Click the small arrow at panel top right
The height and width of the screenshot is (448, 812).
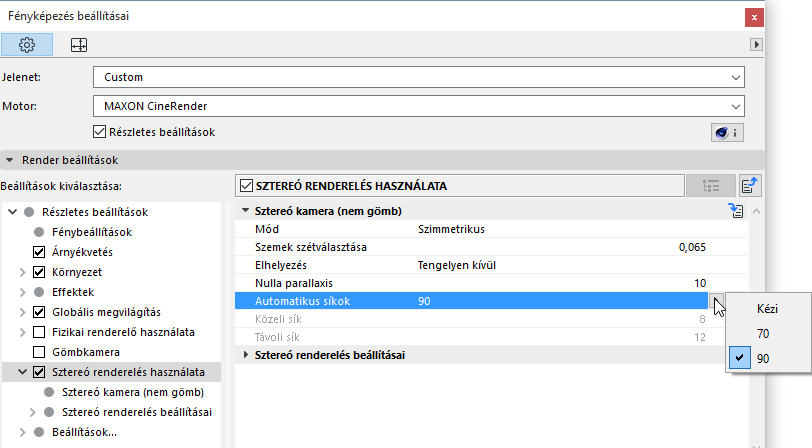coord(757,44)
